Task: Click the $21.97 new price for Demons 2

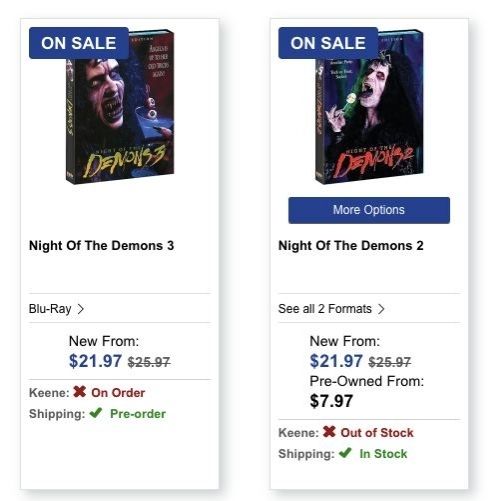Action: click(336, 361)
